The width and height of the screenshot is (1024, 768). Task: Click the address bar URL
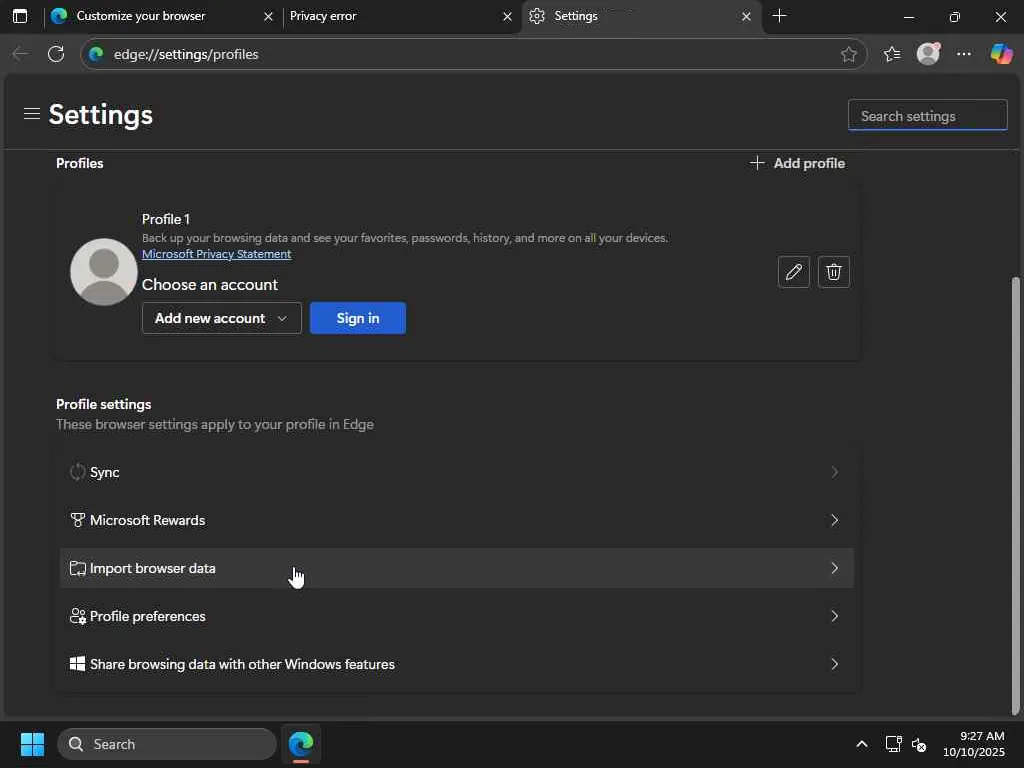pyautogui.click(x=186, y=54)
